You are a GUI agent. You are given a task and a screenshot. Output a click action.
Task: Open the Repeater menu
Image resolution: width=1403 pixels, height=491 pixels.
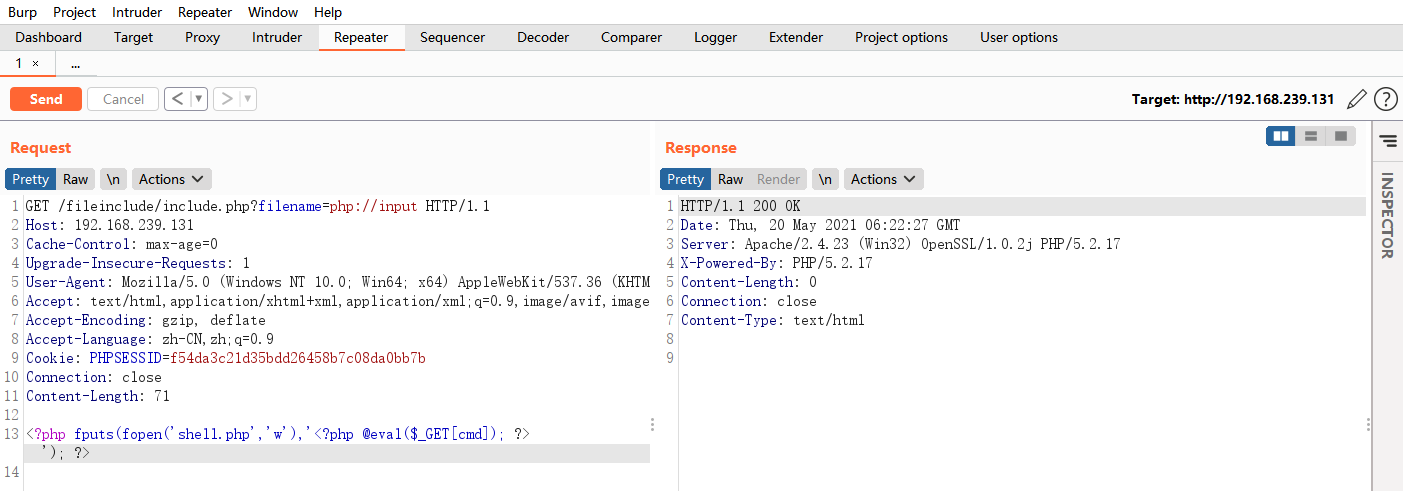click(x=205, y=12)
